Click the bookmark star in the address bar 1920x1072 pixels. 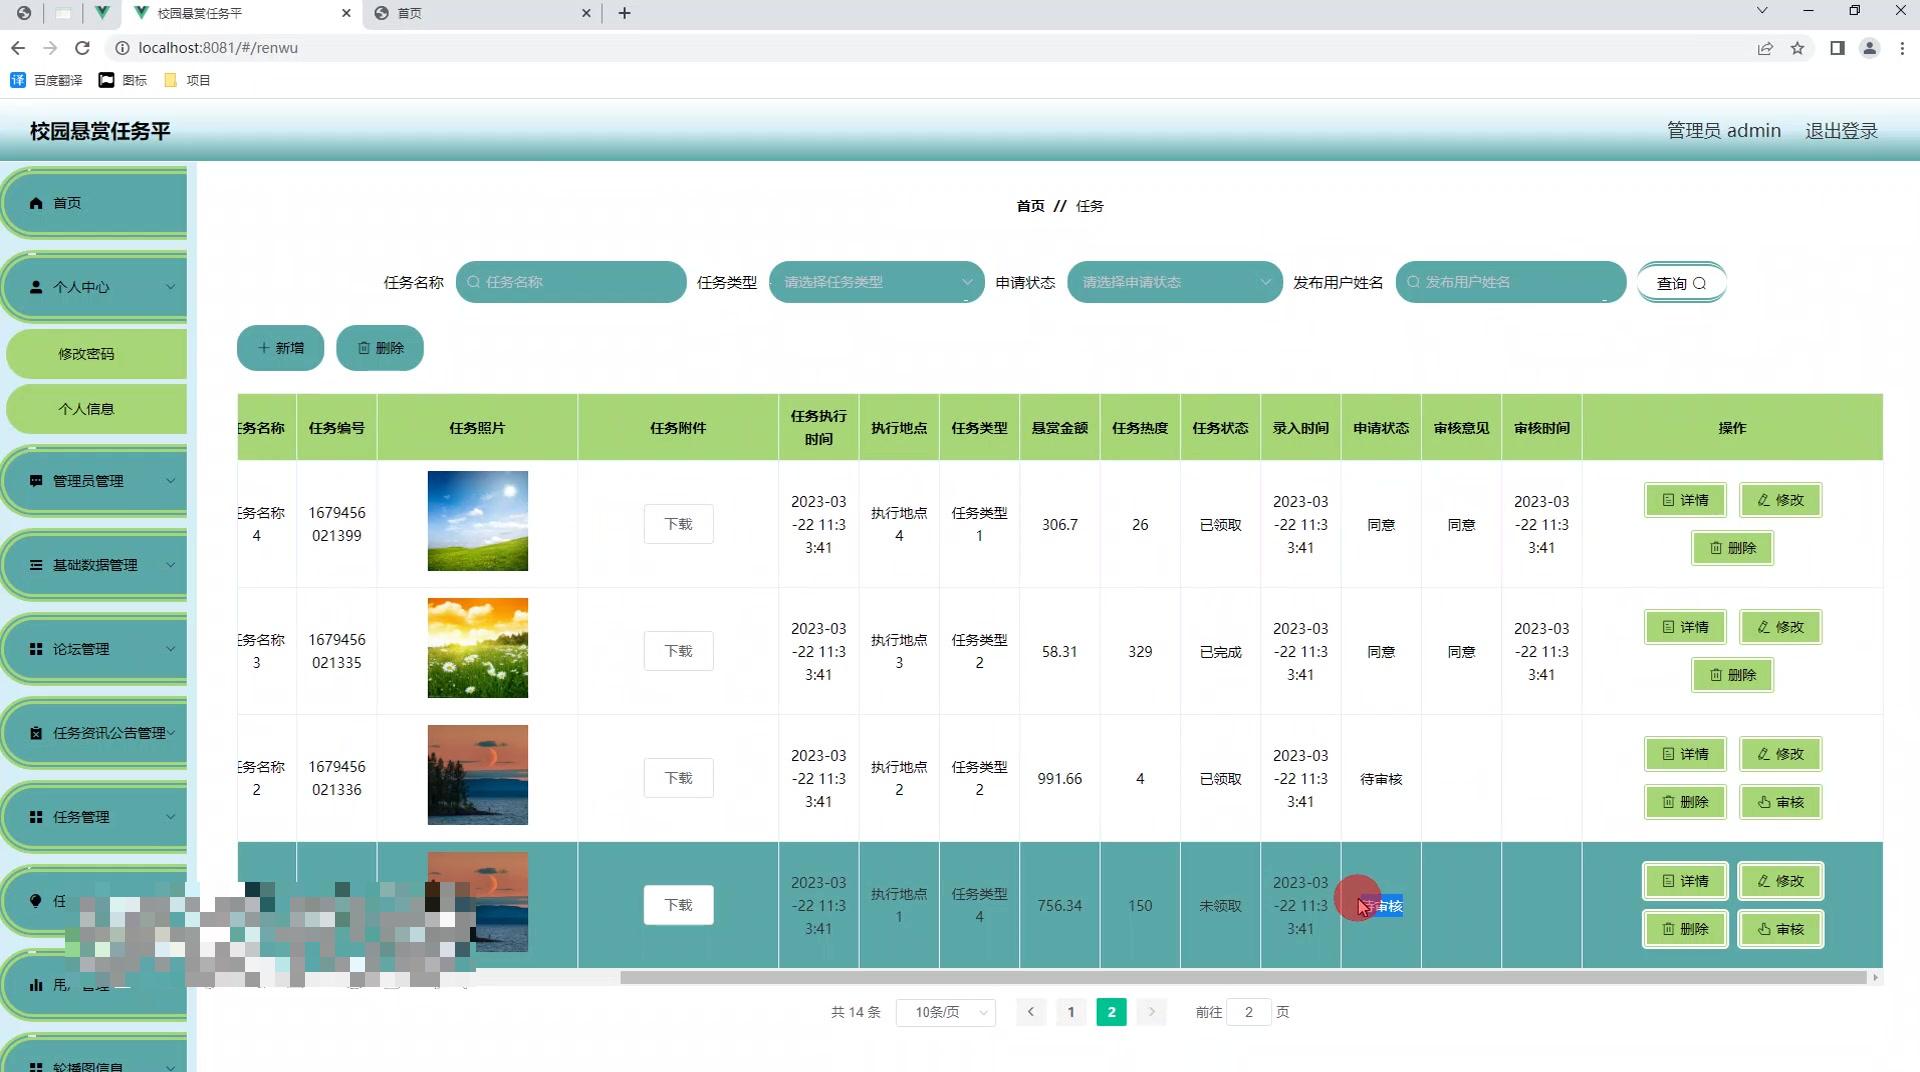point(1798,47)
